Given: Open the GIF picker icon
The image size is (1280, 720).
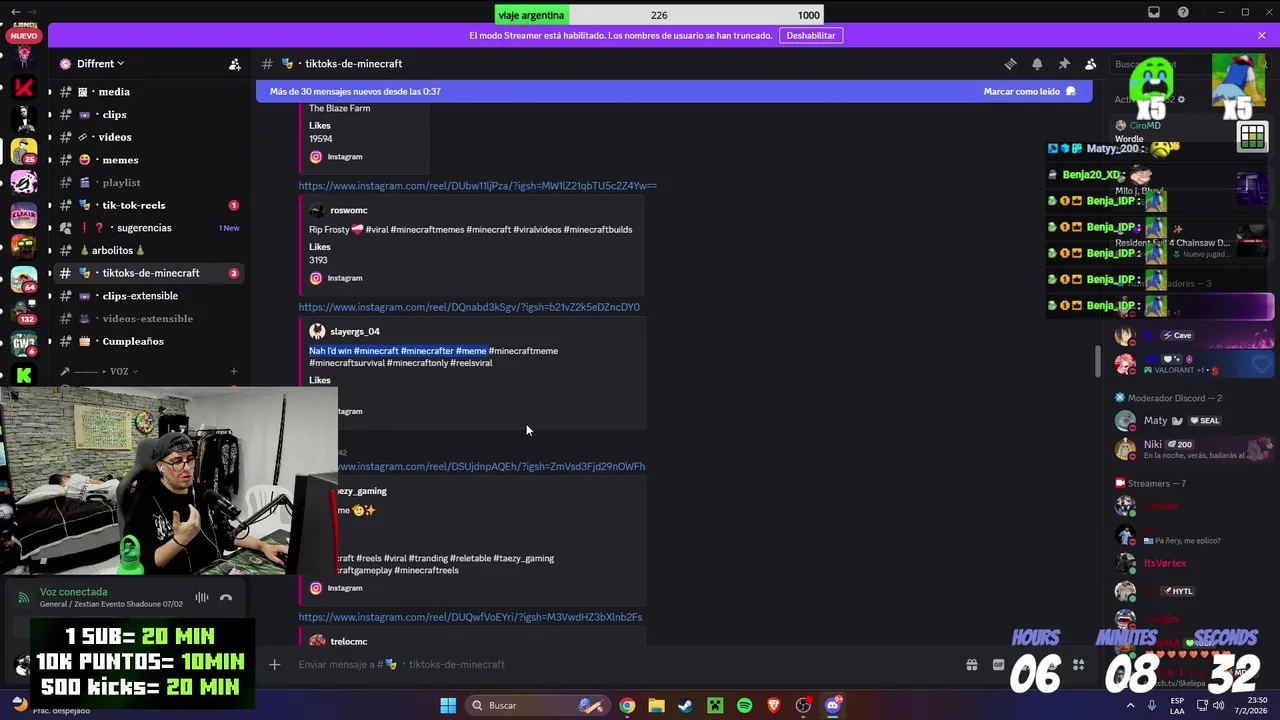Looking at the screenshot, I should [x=998, y=665].
